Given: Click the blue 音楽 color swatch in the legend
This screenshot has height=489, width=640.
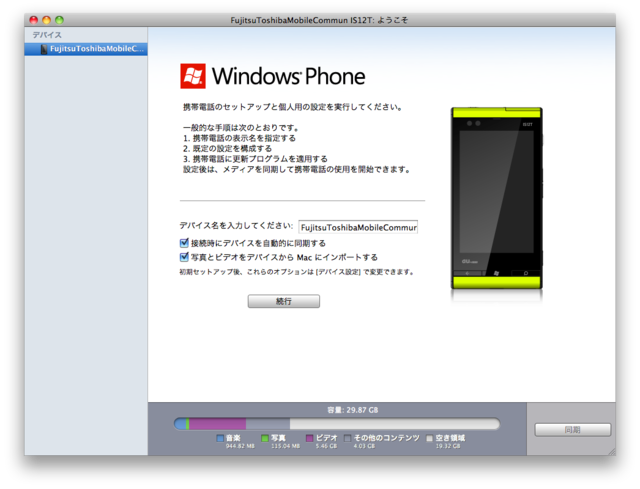Looking at the screenshot, I should click(x=220, y=438).
